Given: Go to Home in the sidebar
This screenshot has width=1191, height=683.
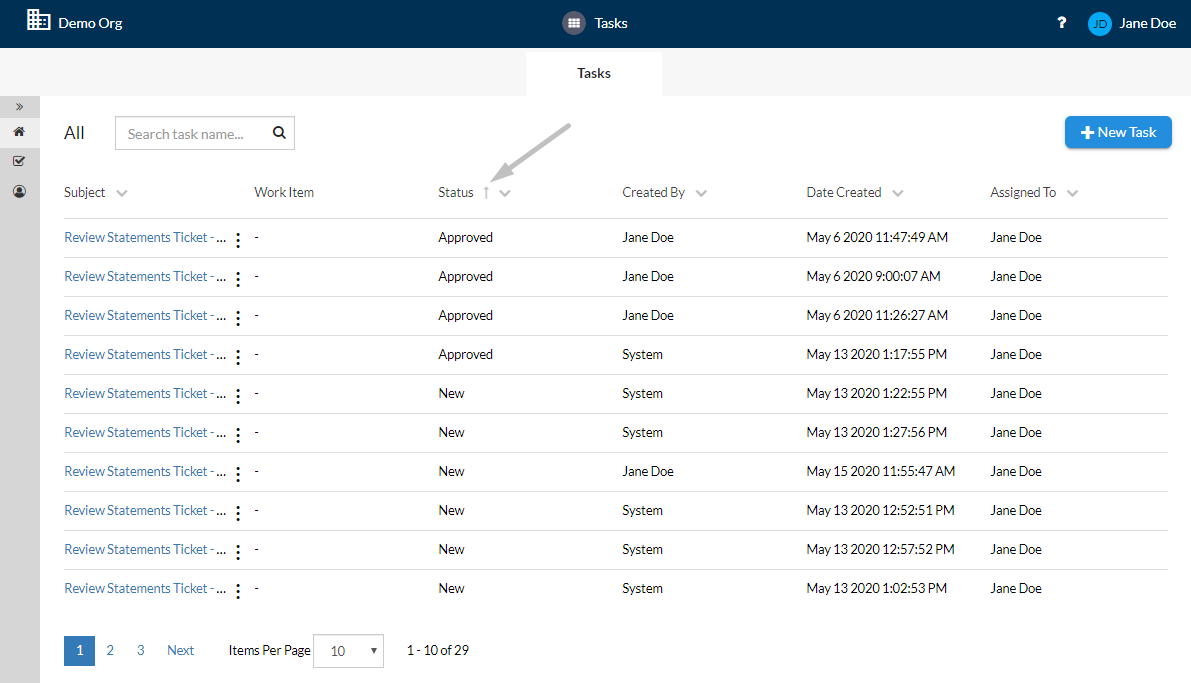Looking at the screenshot, I should [x=20, y=132].
